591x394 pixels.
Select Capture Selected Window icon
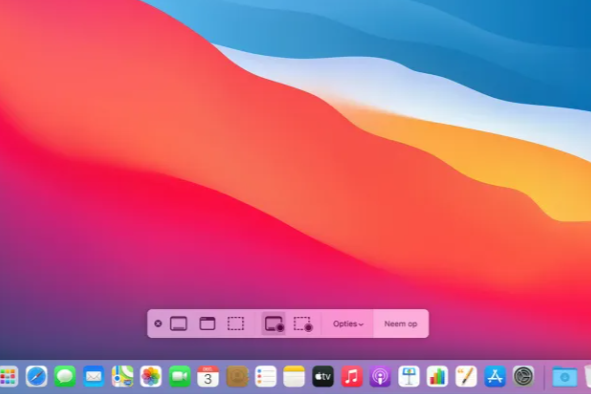coord(207,323)
